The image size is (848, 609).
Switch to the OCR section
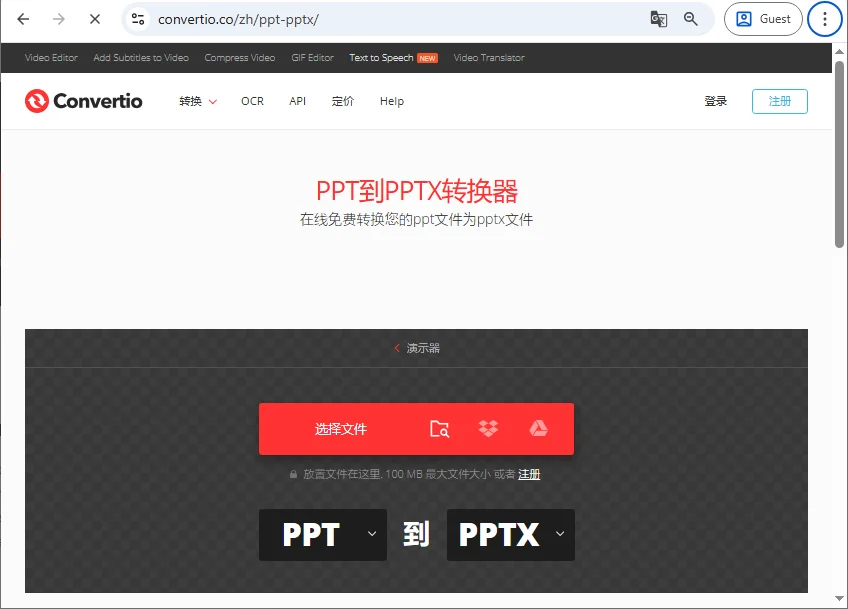click(x=252, y=100)
